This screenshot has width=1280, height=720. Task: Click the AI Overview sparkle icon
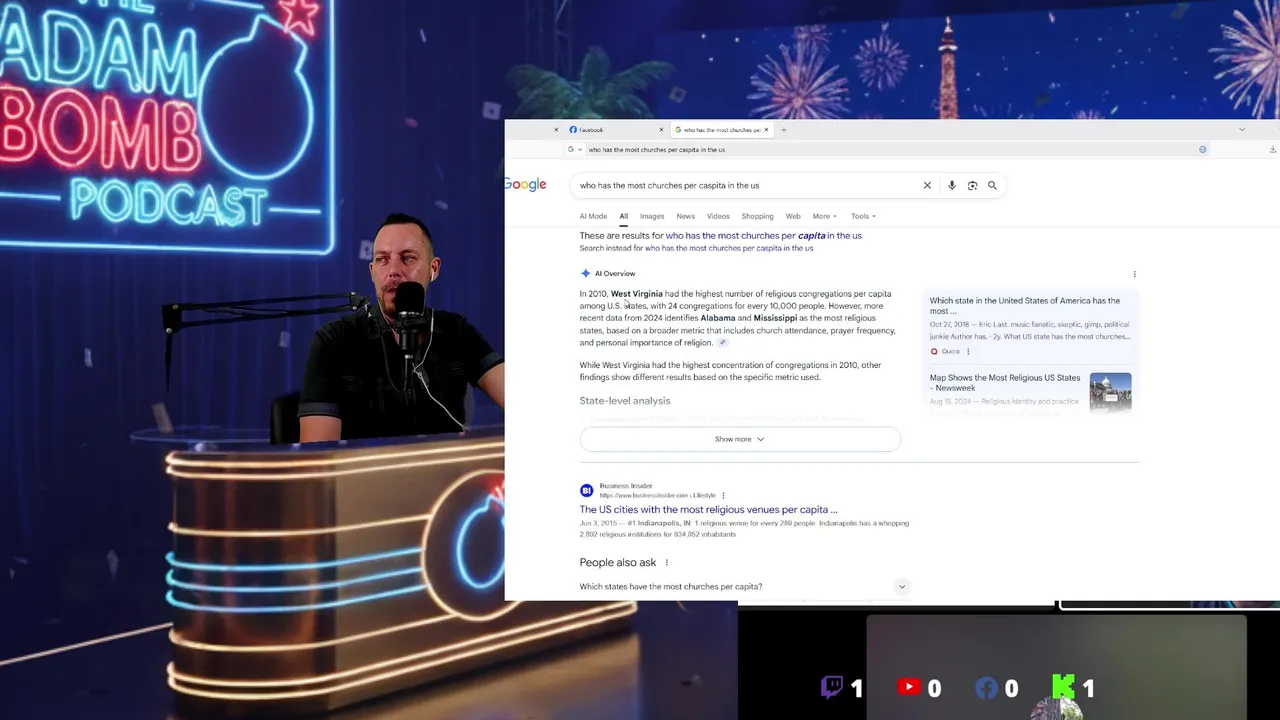[x=585, y=273]
